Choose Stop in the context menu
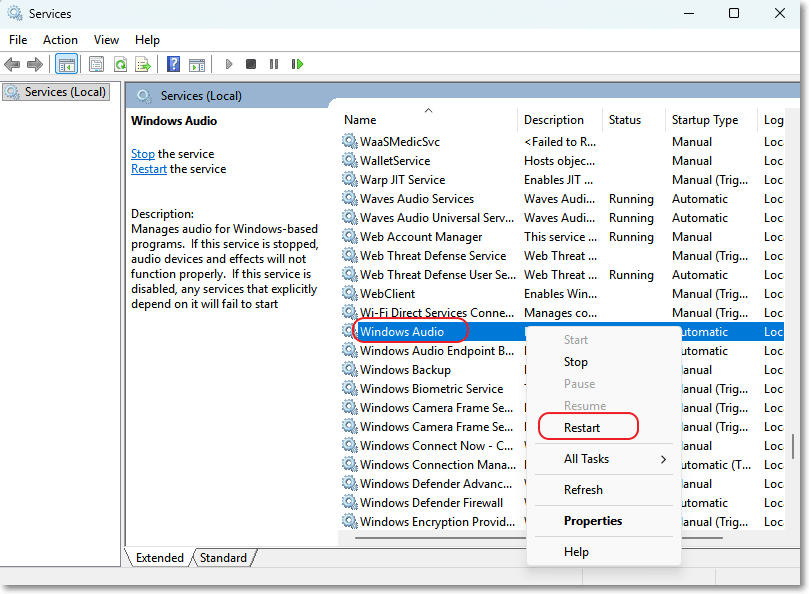Image resolution: width=809 pixels, height=594 pixels. click(604, 362)
